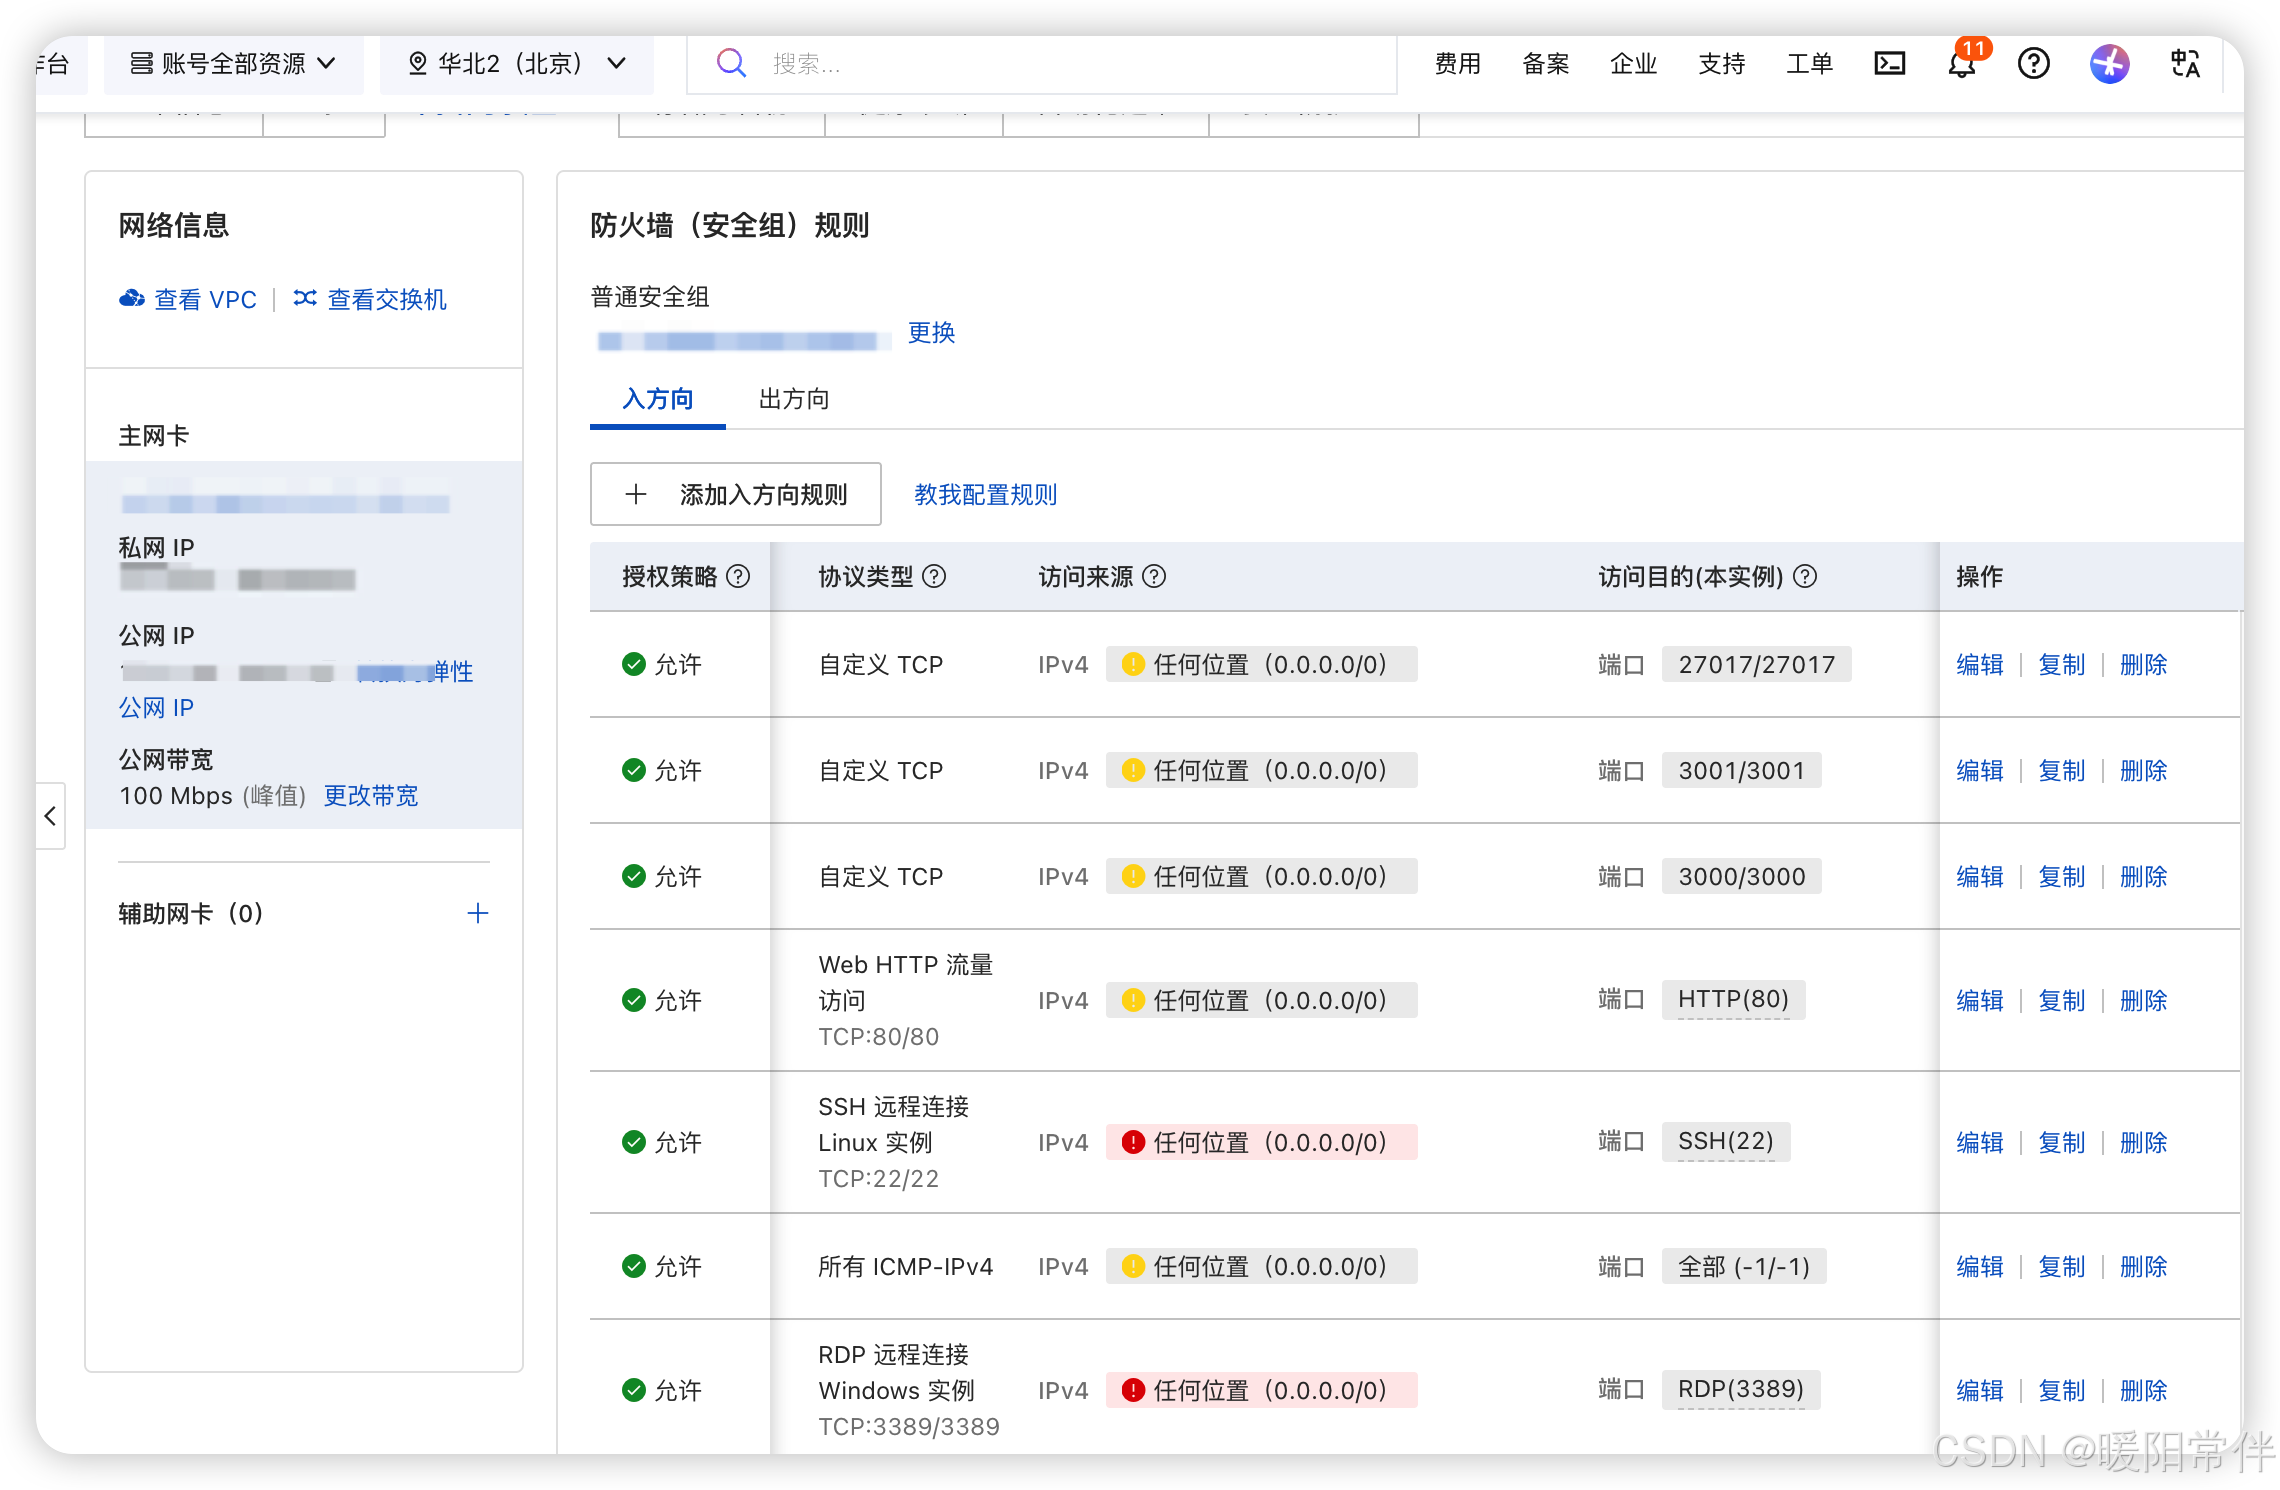Open the help question mark icon
Image resolution: width=2280 pixels, height=1490 pixels.
coord(2033,64)
